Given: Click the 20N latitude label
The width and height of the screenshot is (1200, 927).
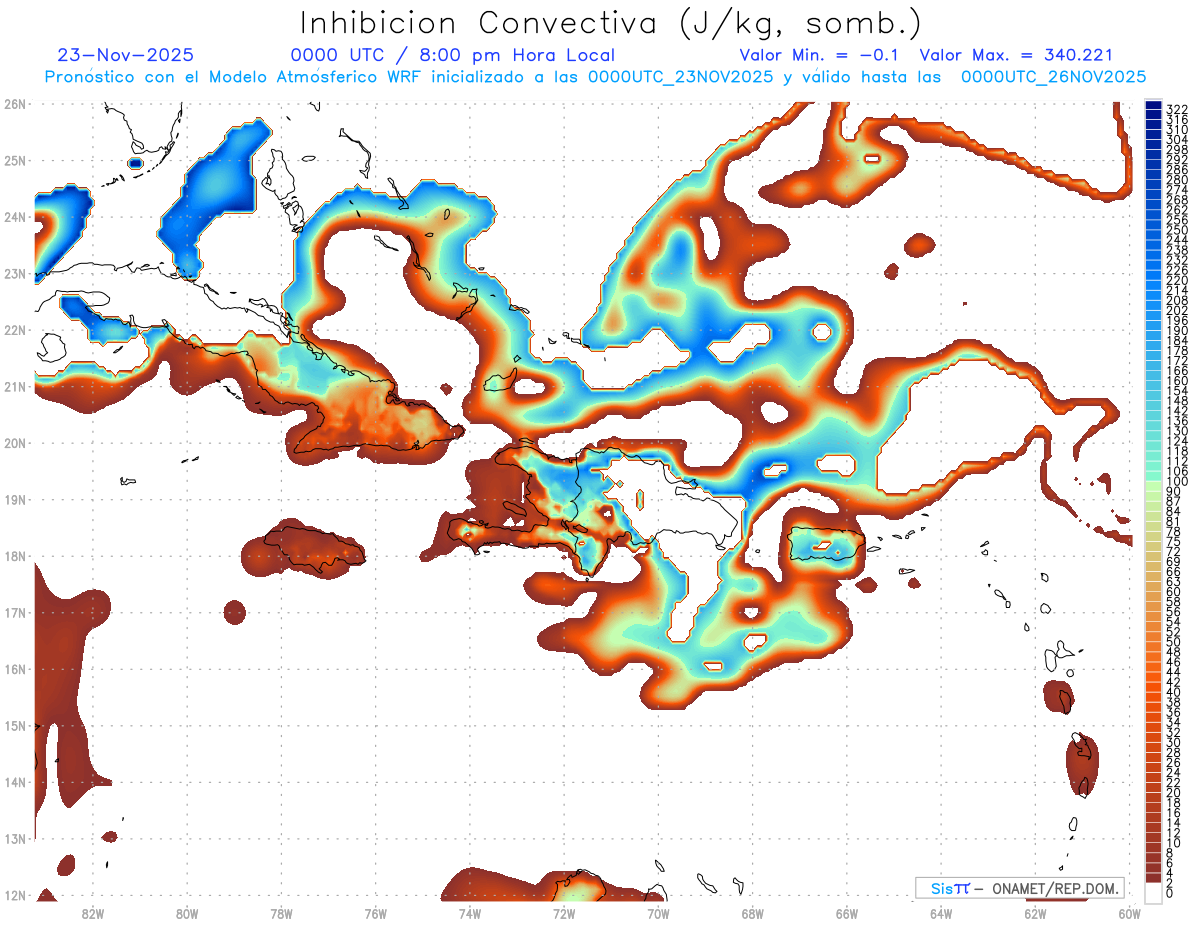Looking at the screenshot, I should (15, 443).
